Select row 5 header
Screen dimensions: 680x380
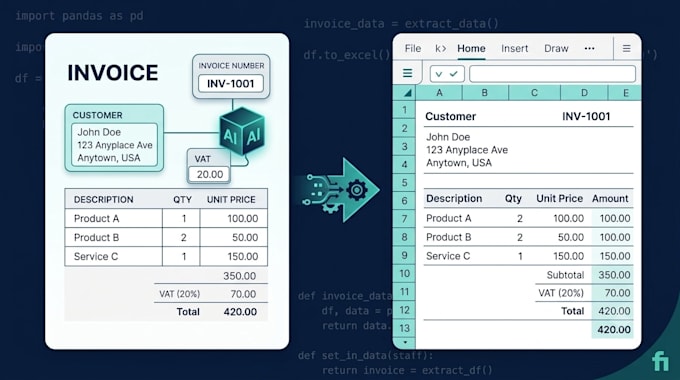coord(404,183)
